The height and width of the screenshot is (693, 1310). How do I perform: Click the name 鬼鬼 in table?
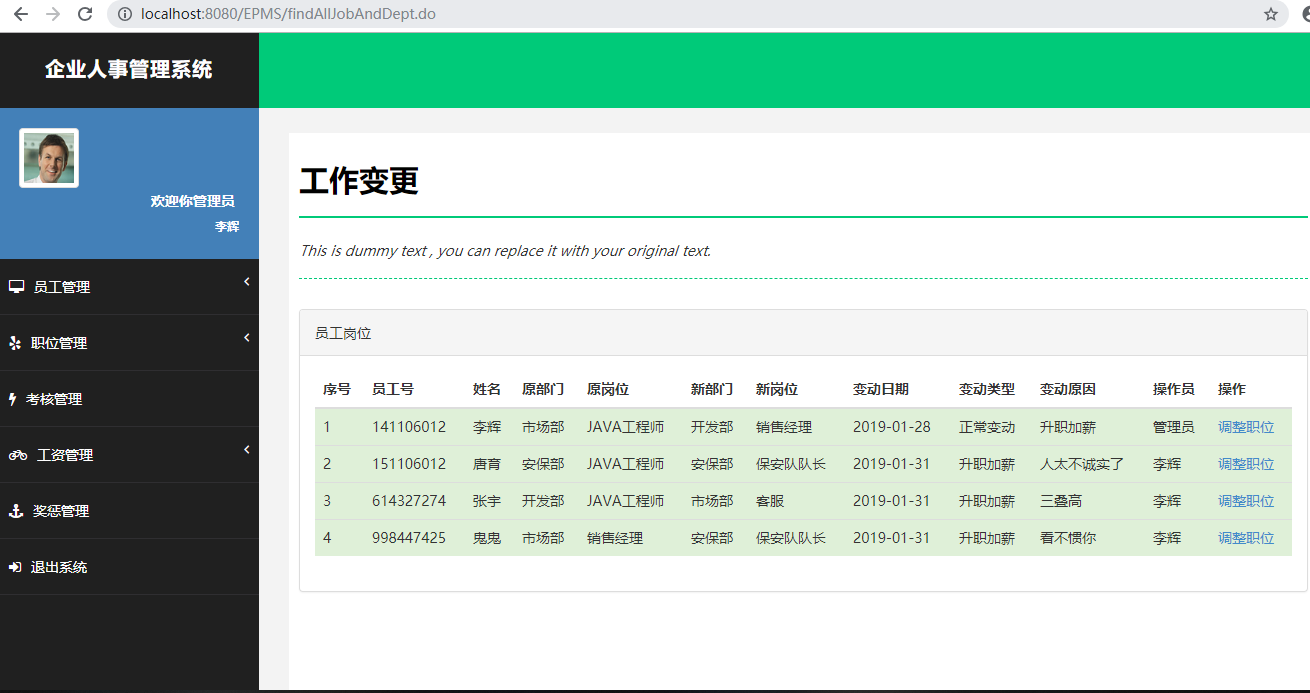pos(487,538)
